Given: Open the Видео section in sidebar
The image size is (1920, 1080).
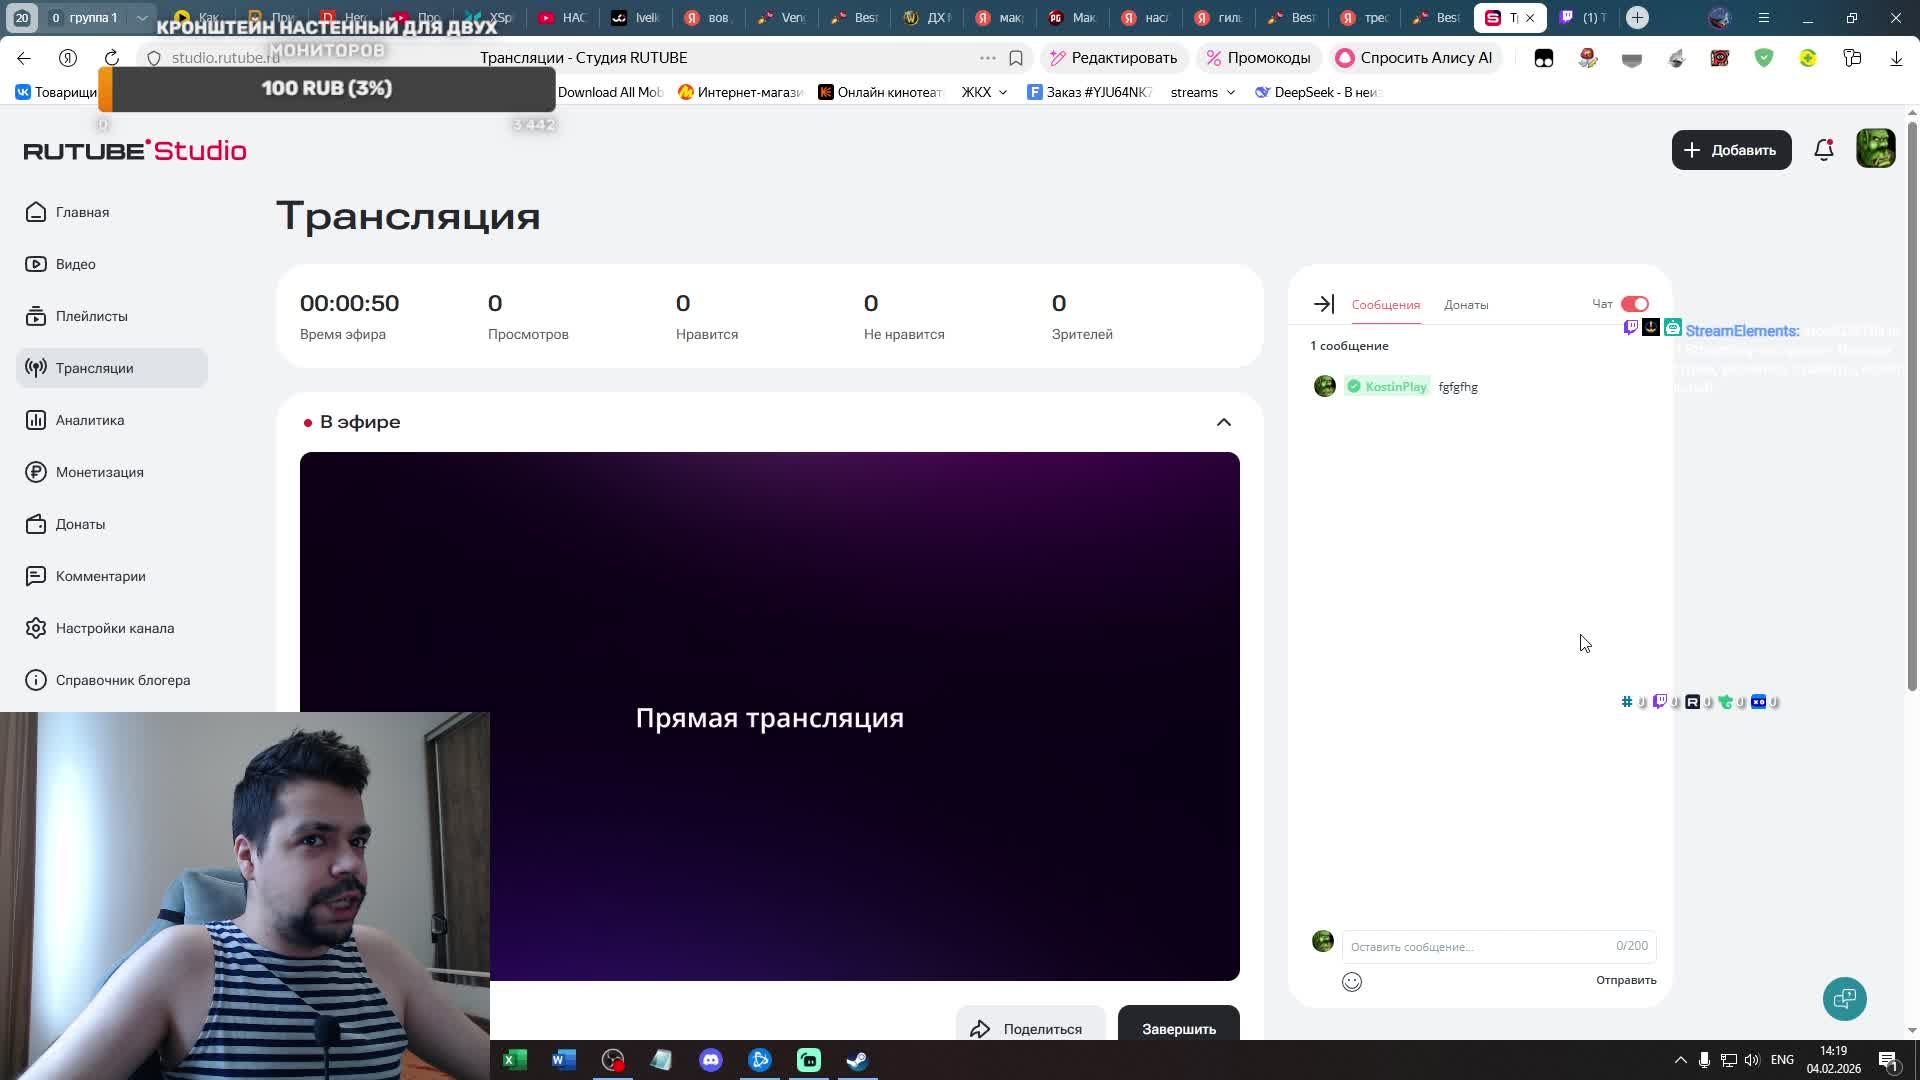Looking at the screenshot, I should coord(76,264).
